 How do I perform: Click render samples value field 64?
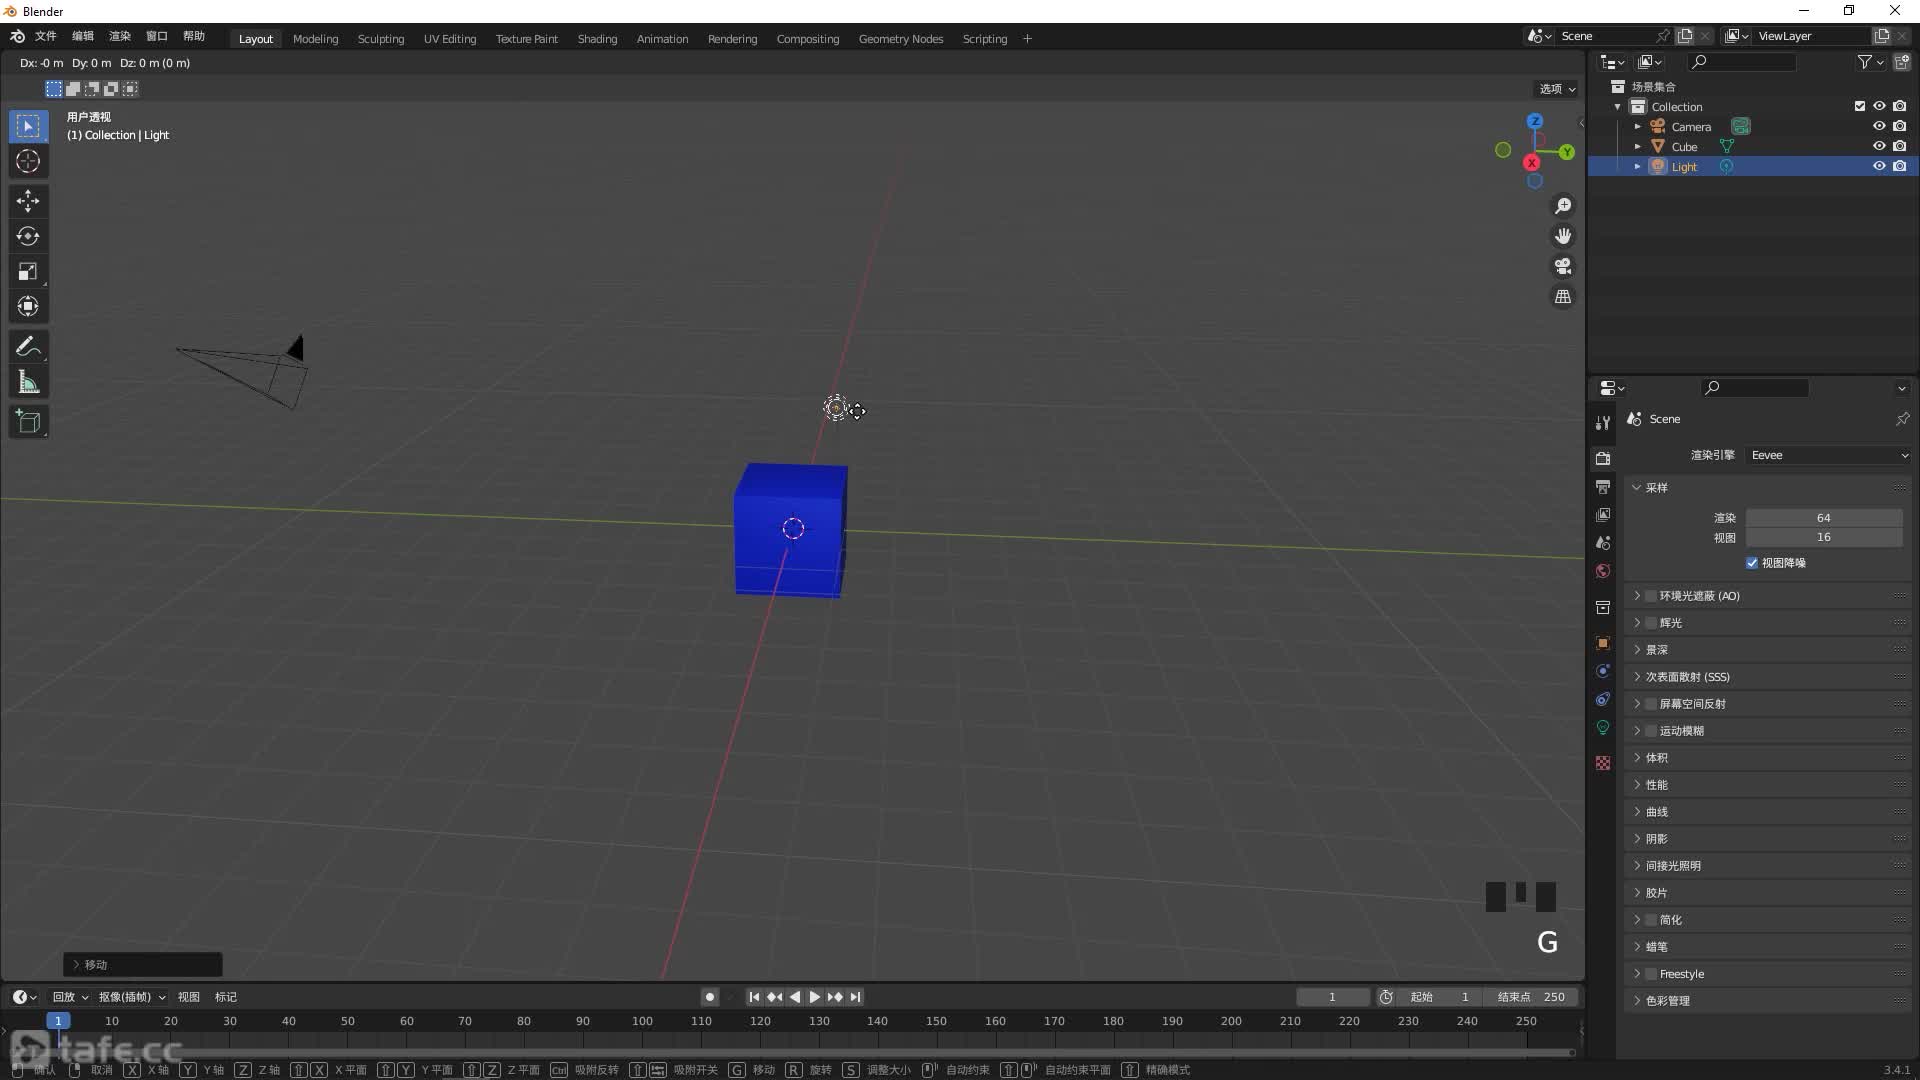(x=1825, y=516)
